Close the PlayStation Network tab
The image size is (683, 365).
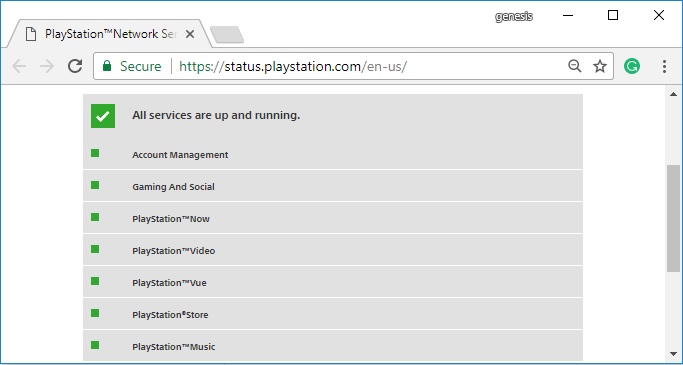pos(189,34)
